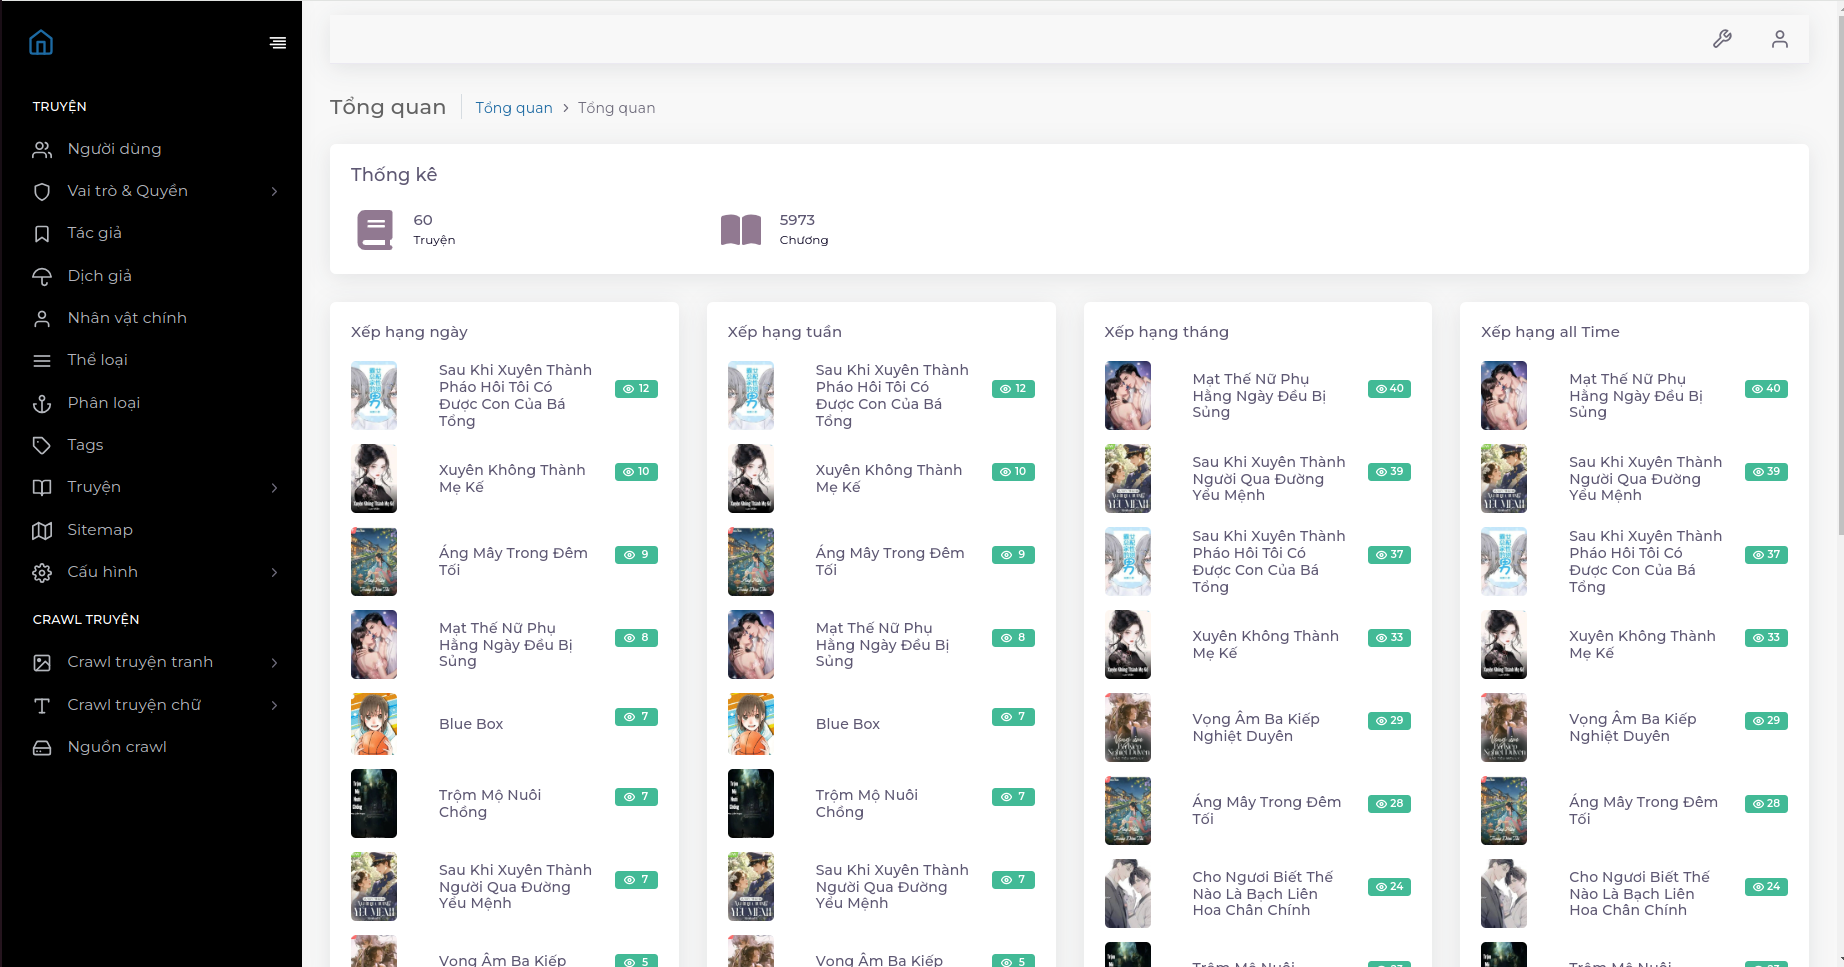This screenshot has height=967, width=1844.
Task: Select the bookmark icon next to Tác giả
Action: click(42, 233)
